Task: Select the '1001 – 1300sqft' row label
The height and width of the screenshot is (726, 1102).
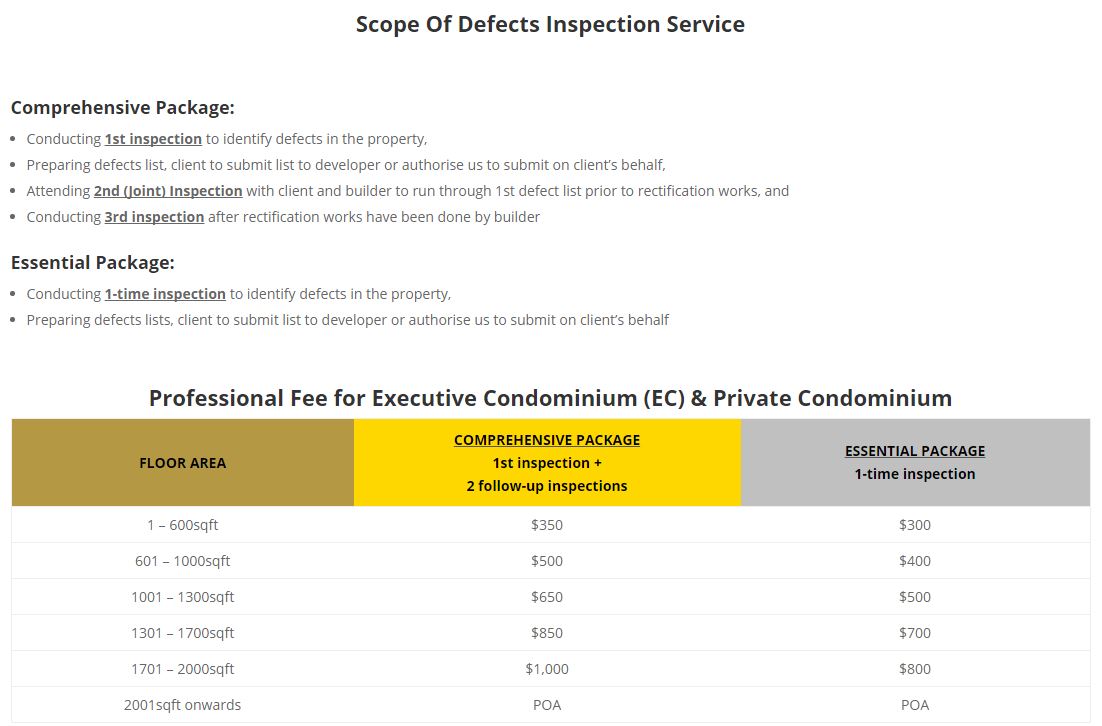Action: (x=183, y=597)
